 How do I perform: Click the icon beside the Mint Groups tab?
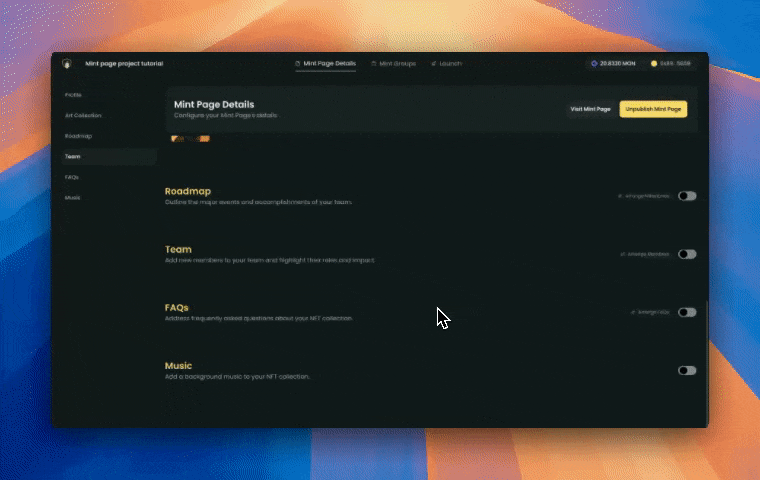(374, 64)
